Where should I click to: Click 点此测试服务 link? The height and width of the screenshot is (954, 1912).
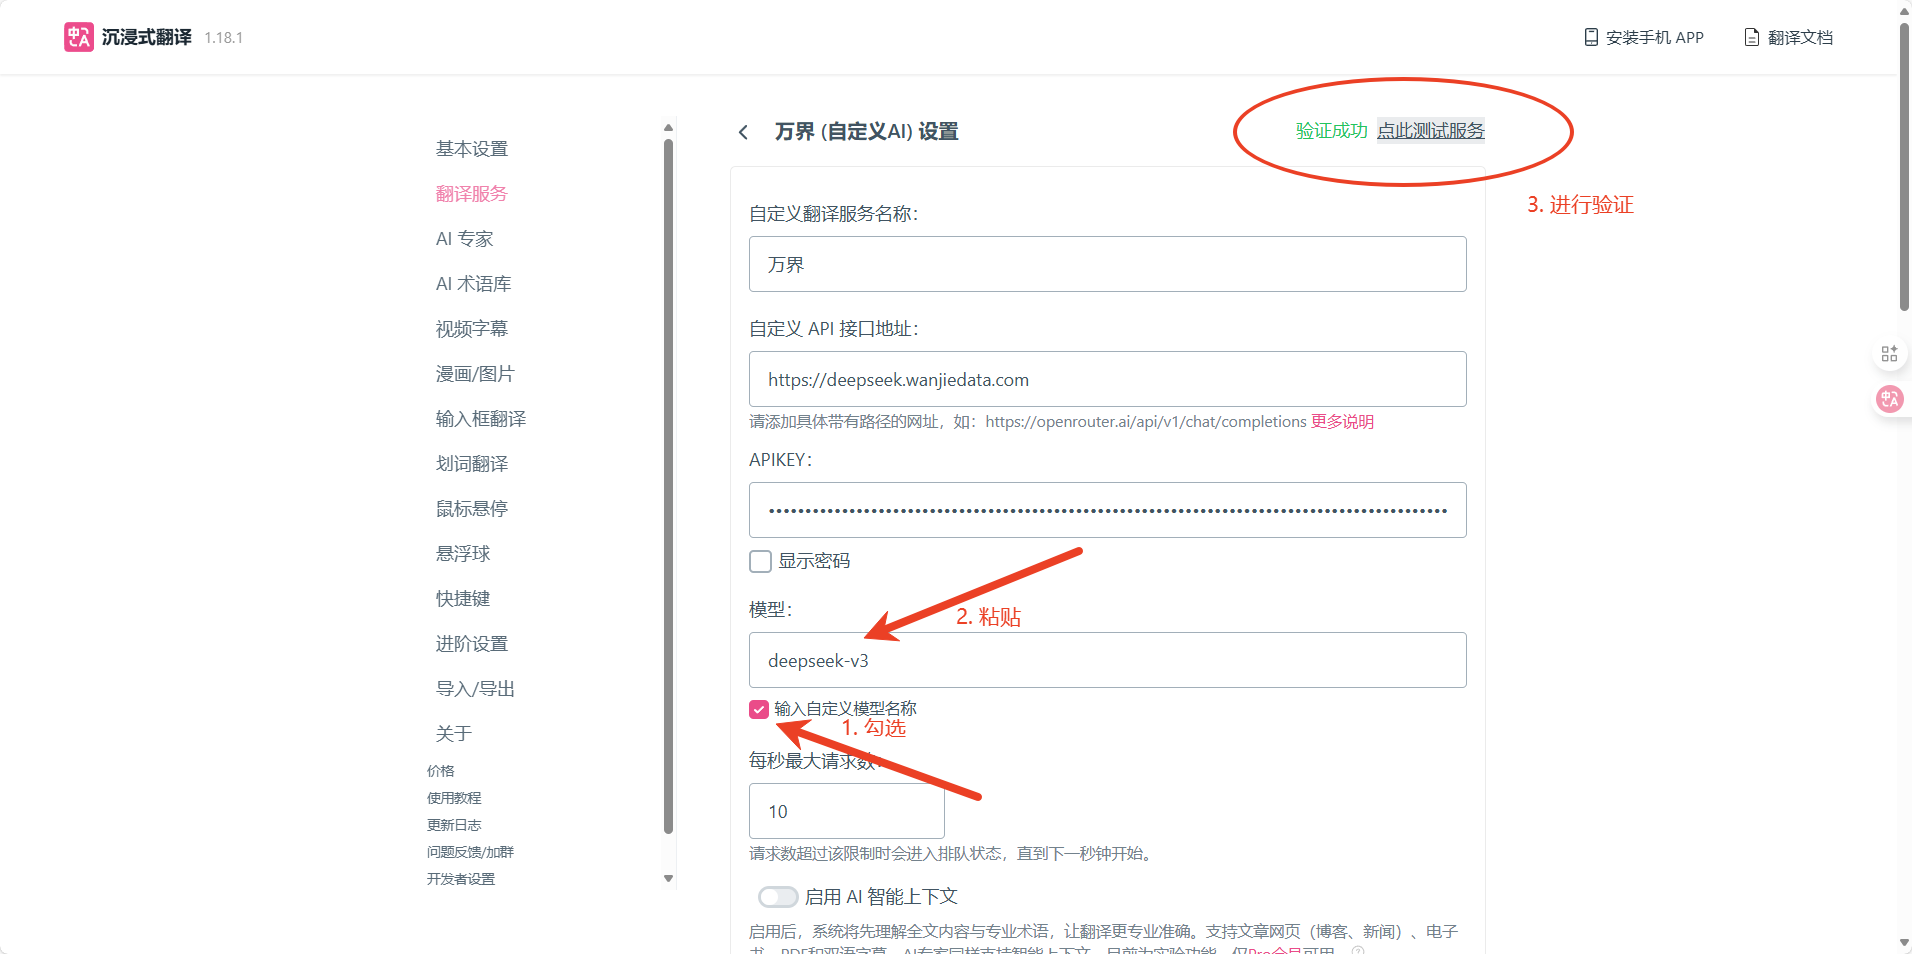(x=1431, y=131)
